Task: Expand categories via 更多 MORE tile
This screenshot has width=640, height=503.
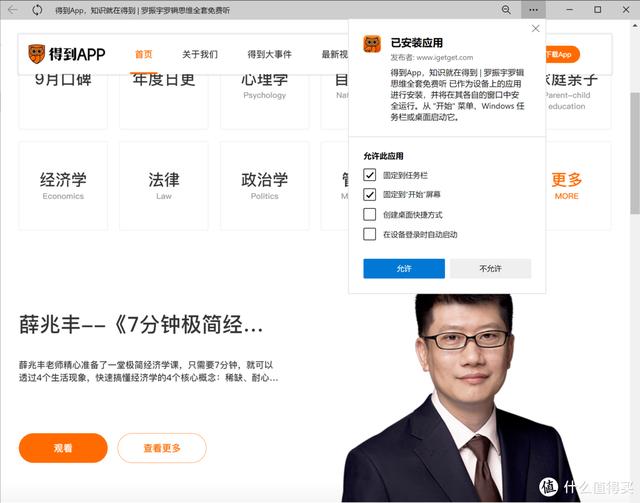Action: click(566, 185)
